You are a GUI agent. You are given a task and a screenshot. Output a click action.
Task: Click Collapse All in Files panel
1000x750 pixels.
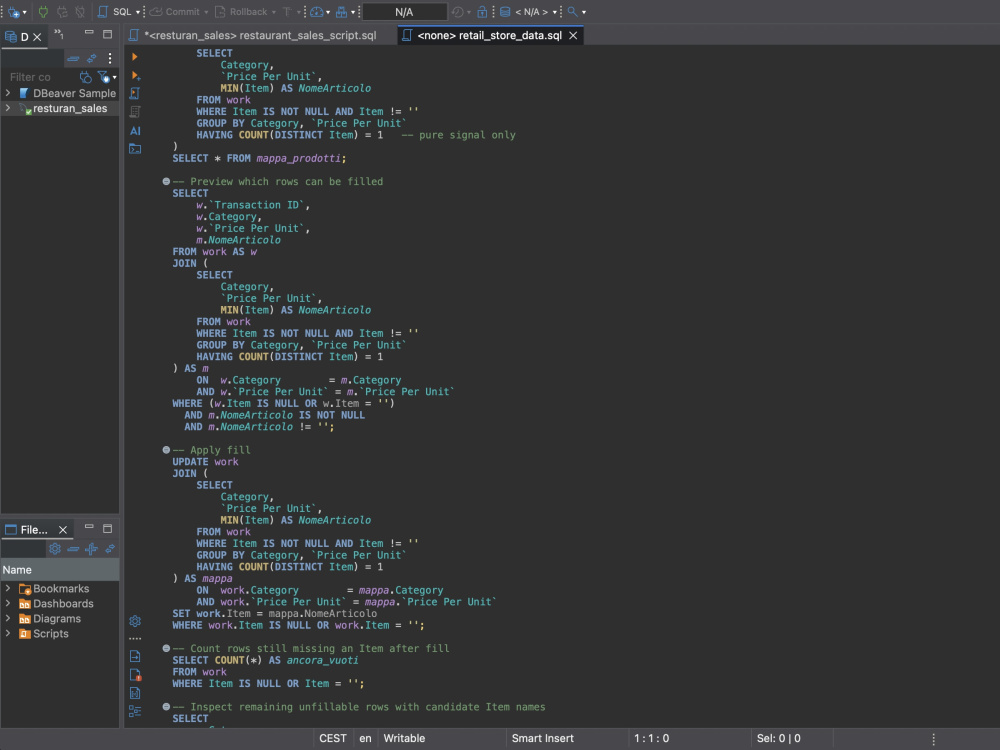click(73, 549)
